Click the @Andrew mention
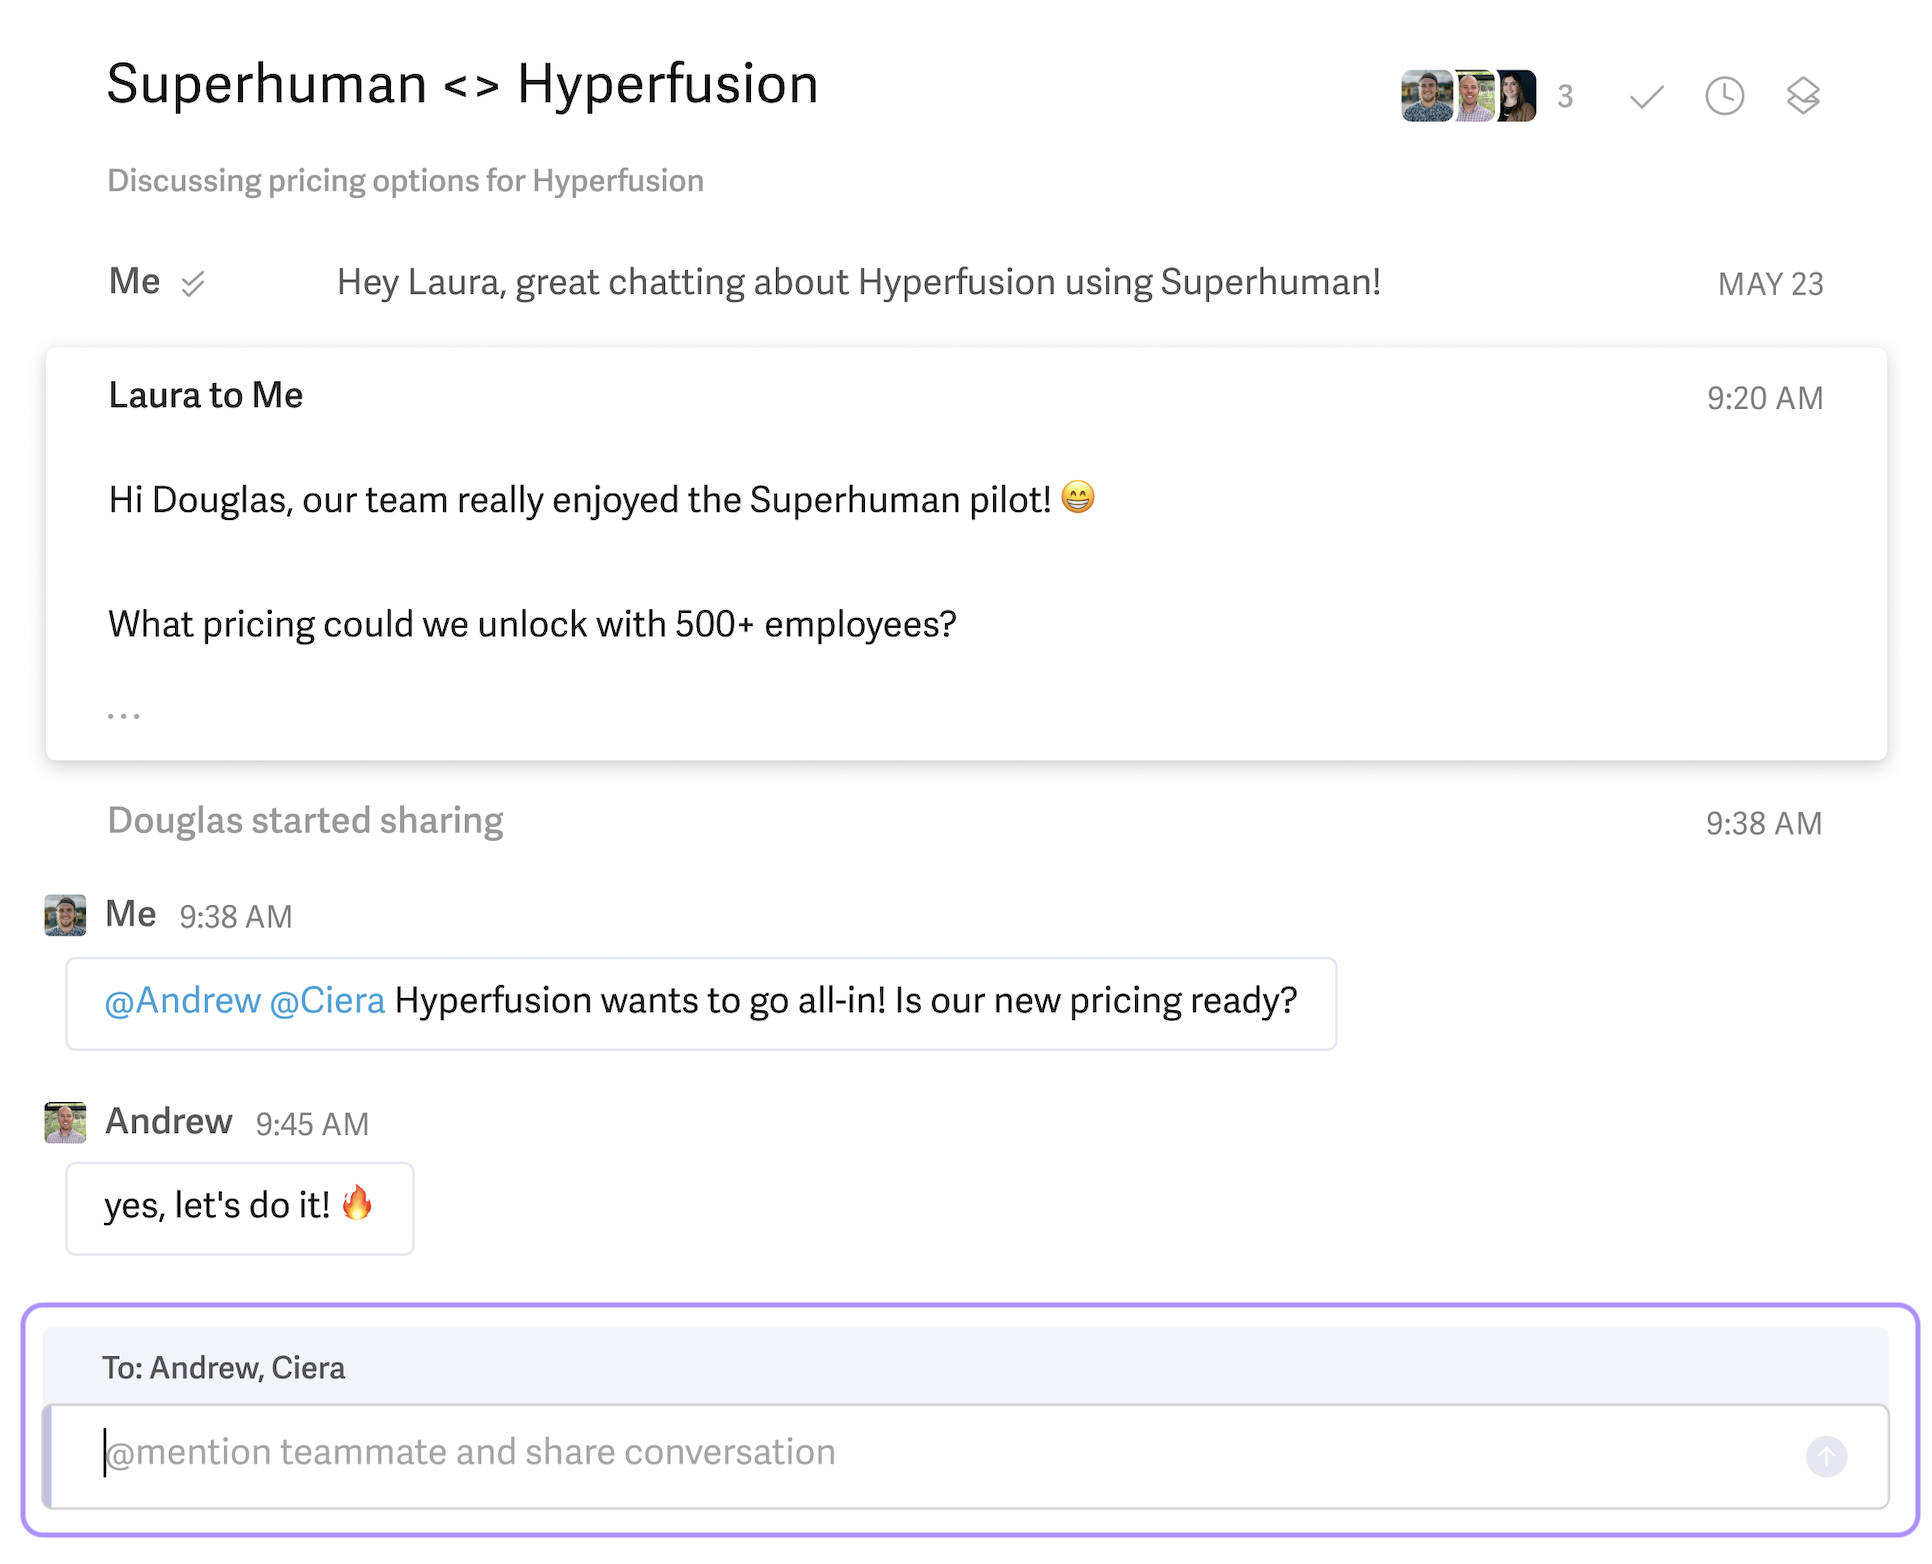This screenshot has height=1564, width=1932. tap(183, 1001)
